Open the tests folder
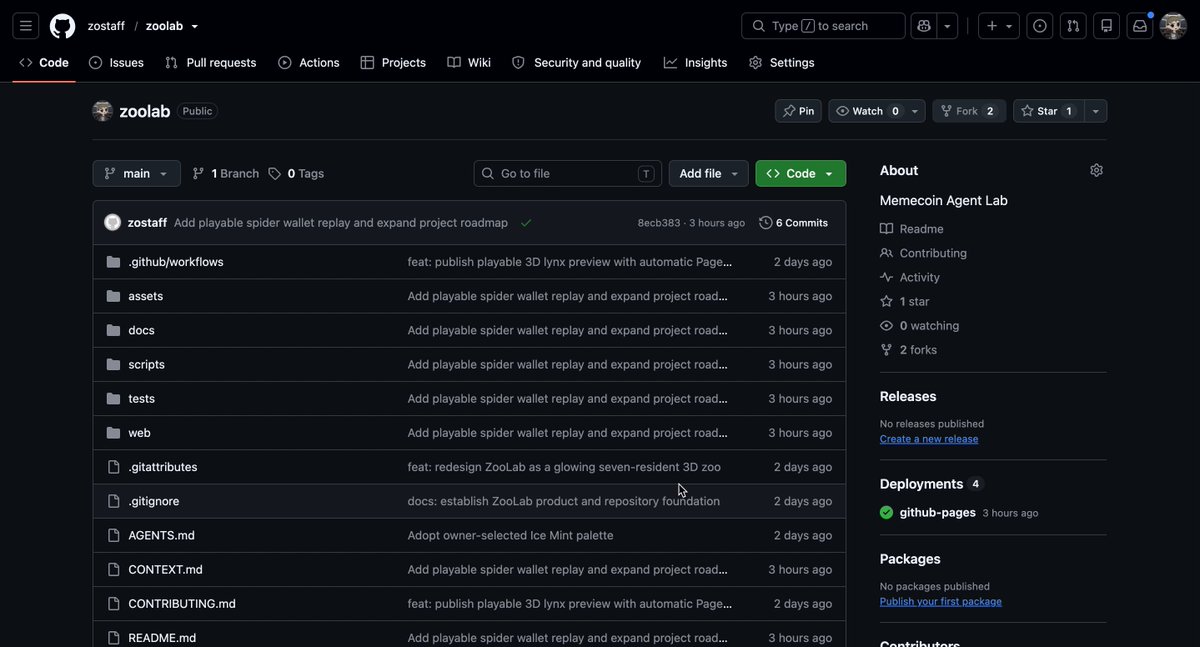Screen dimensions: 1200x647 (142, 398)
